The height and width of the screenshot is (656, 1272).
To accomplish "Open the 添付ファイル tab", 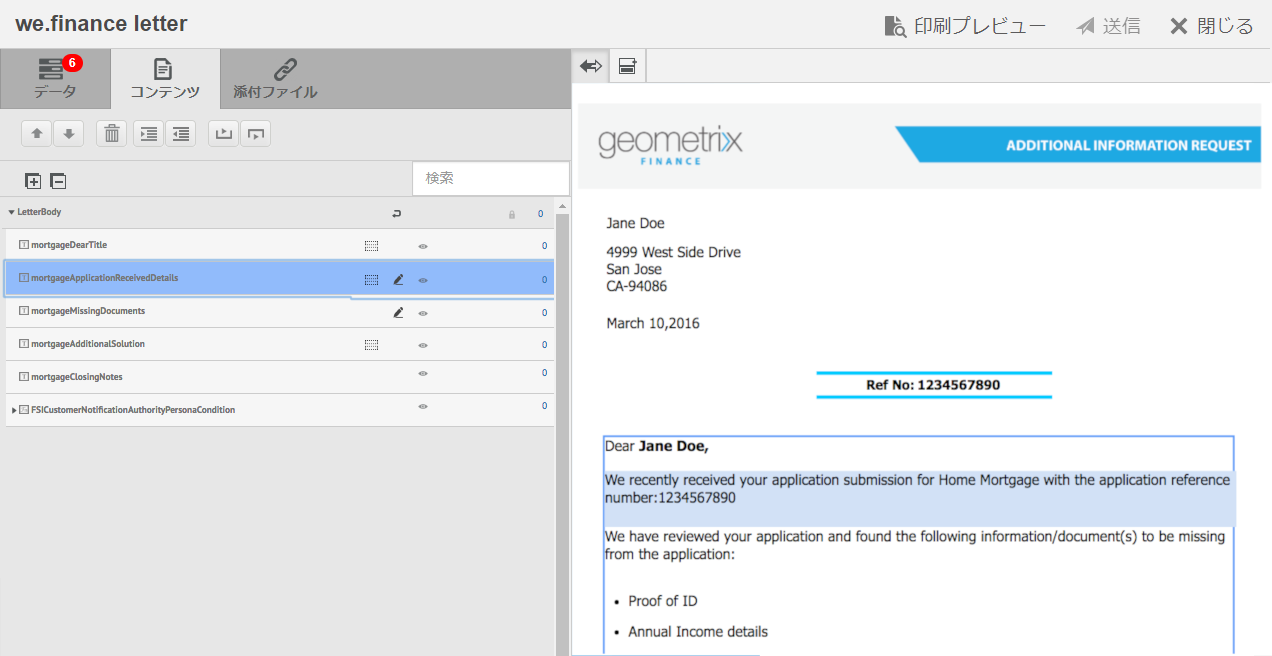I will pyautogui.click(x=275, y=79).
